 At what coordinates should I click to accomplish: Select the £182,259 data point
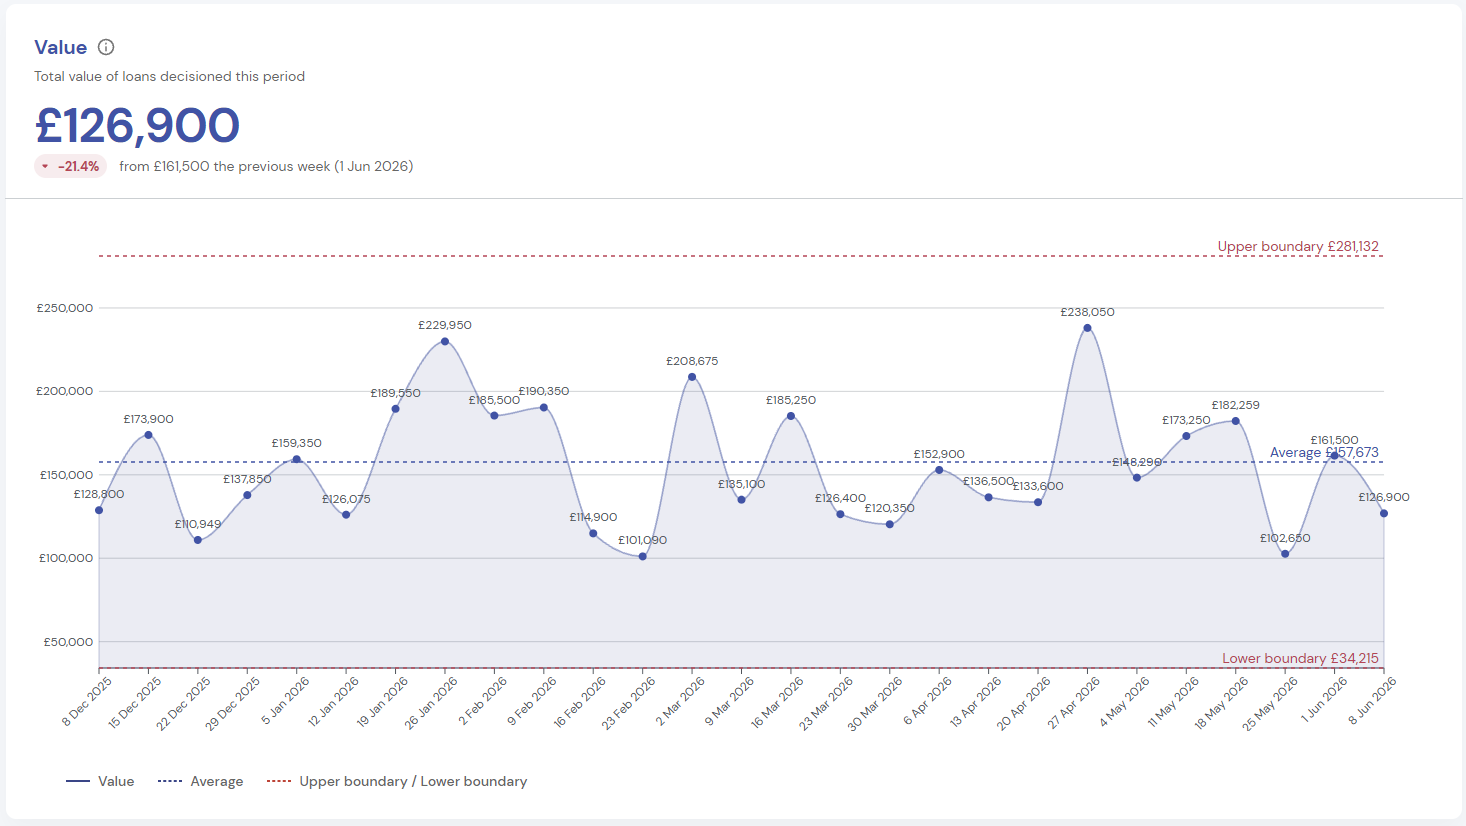click(1236, 421)
